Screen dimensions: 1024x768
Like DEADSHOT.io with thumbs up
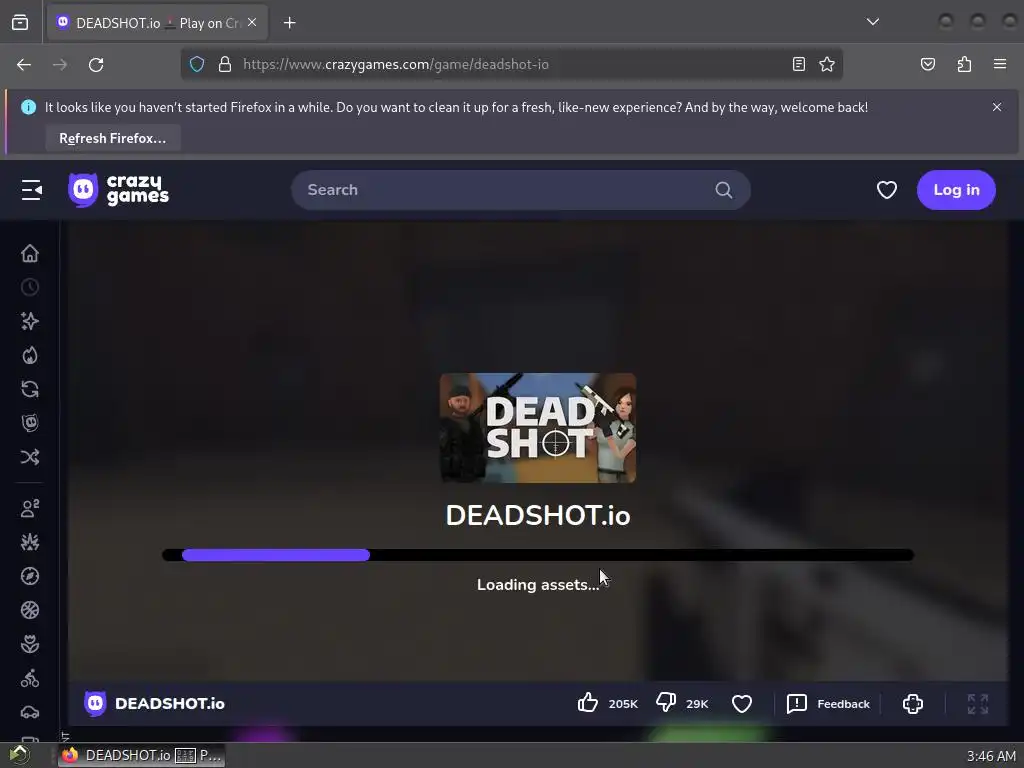point(588,703)
